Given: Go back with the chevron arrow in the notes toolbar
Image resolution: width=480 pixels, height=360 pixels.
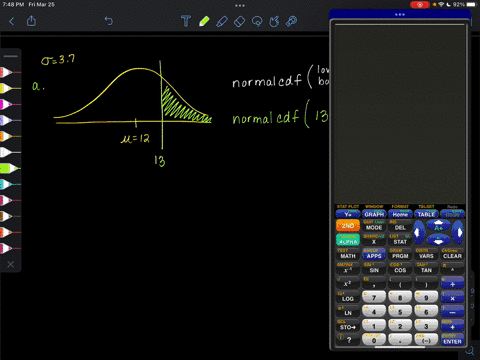Looking at the screenshot, I should coord(12,22).
